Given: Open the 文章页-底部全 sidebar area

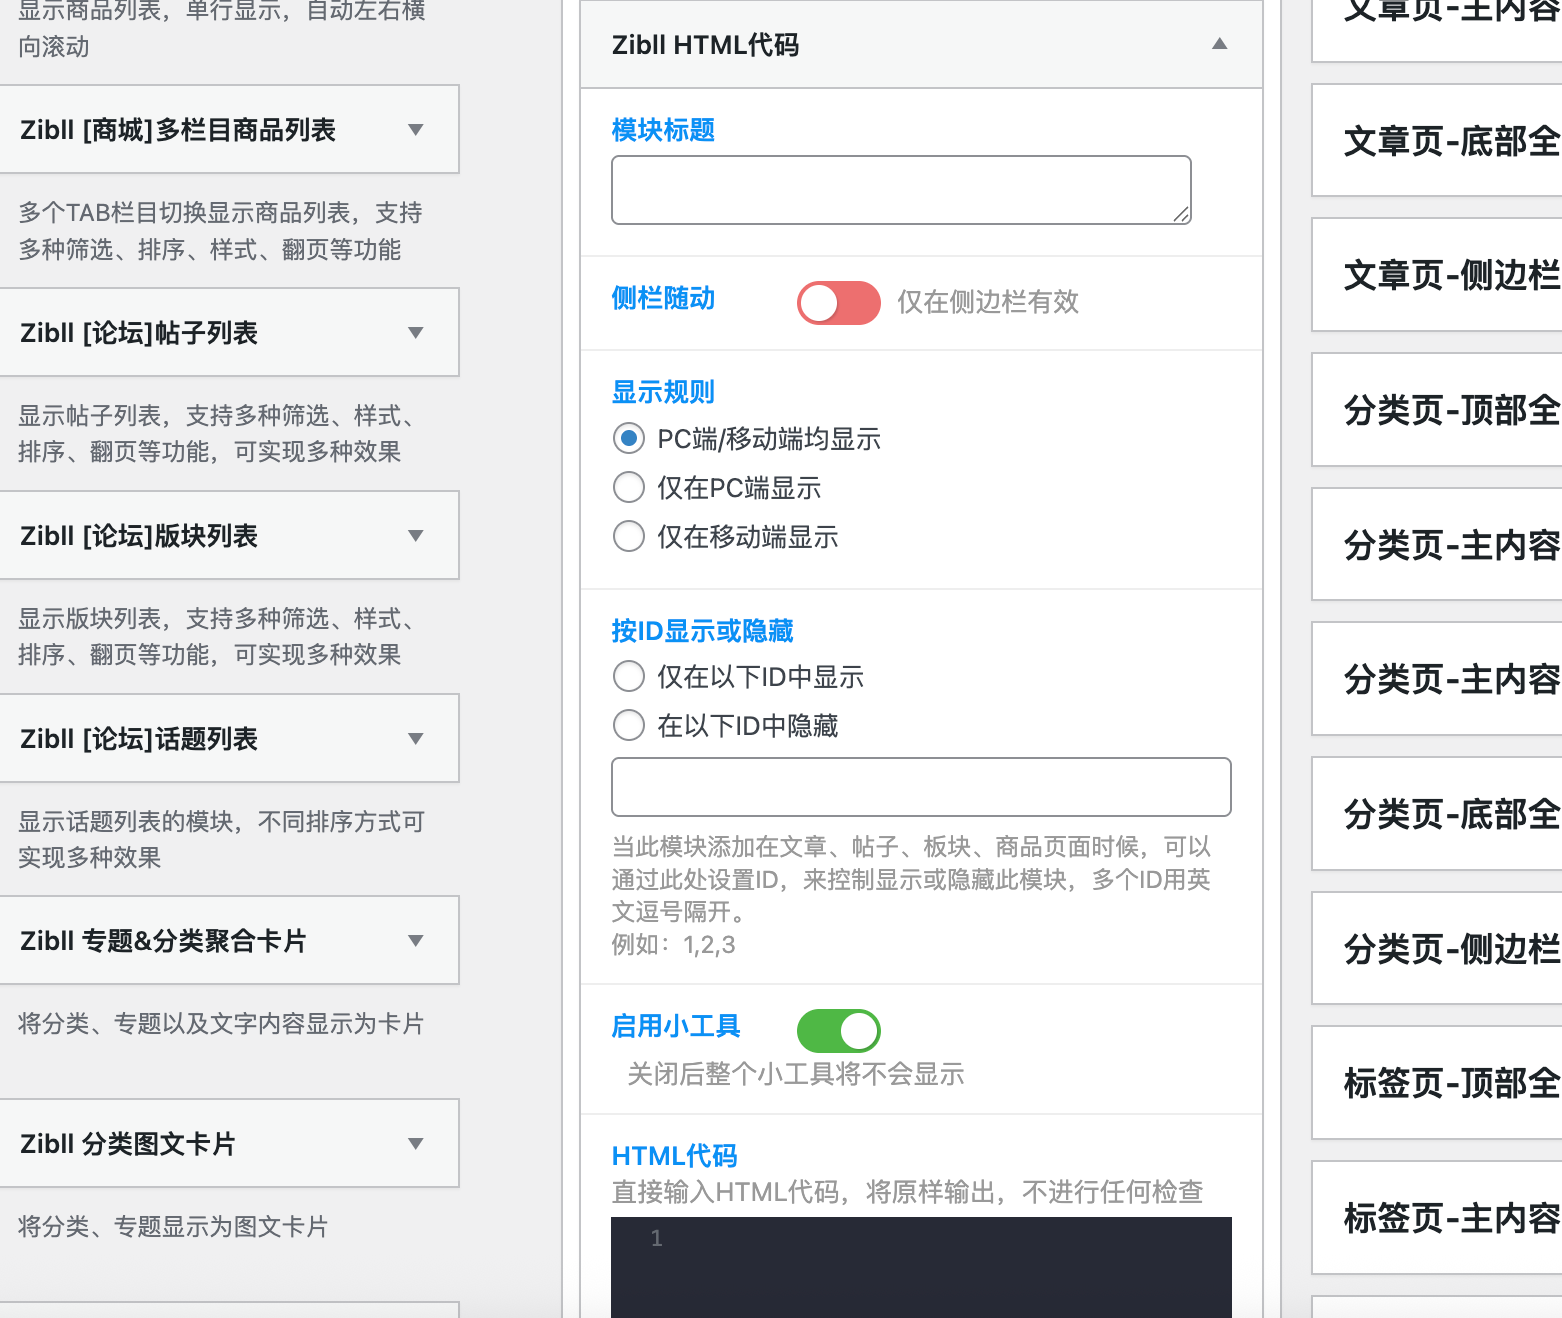Looking at the screenshot, I should click(1441, 141).
